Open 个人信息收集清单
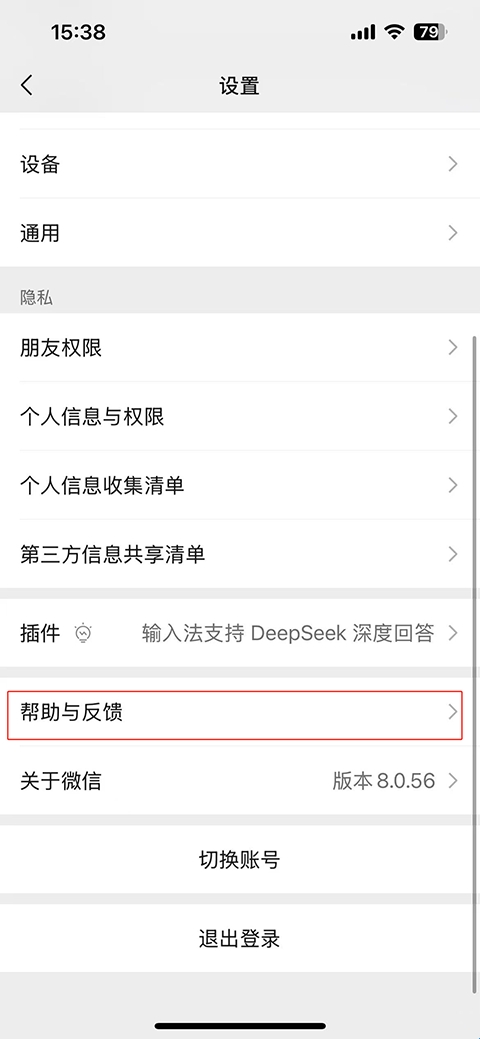This screenshot has width=480, height=1039. pos(240,485)
